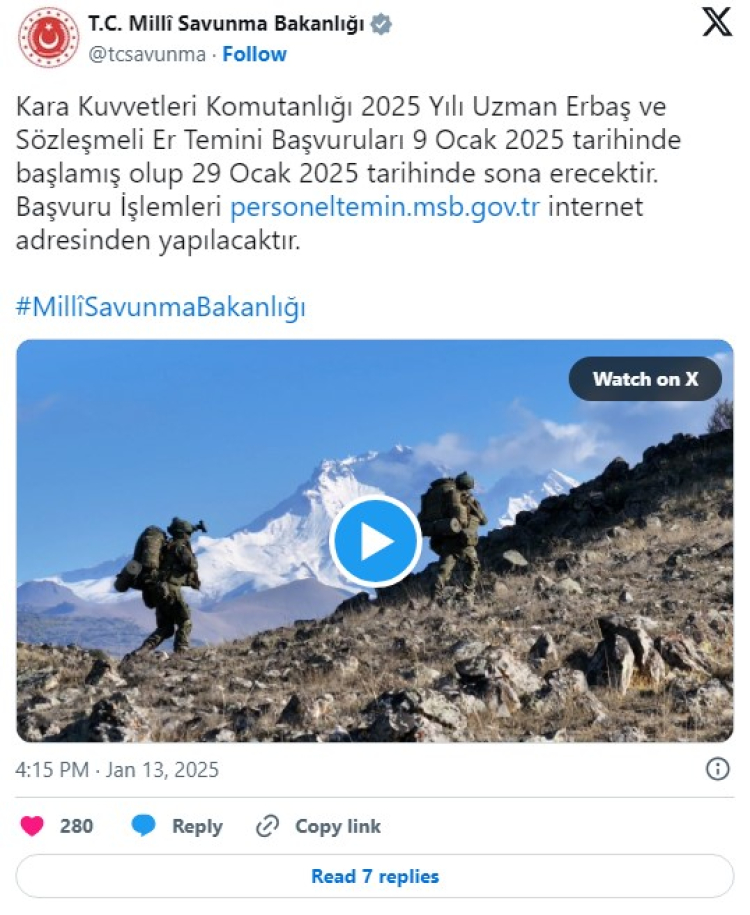Click the copy link chain icon
This screenshot has height=915, width=750.
click(268, 826)
